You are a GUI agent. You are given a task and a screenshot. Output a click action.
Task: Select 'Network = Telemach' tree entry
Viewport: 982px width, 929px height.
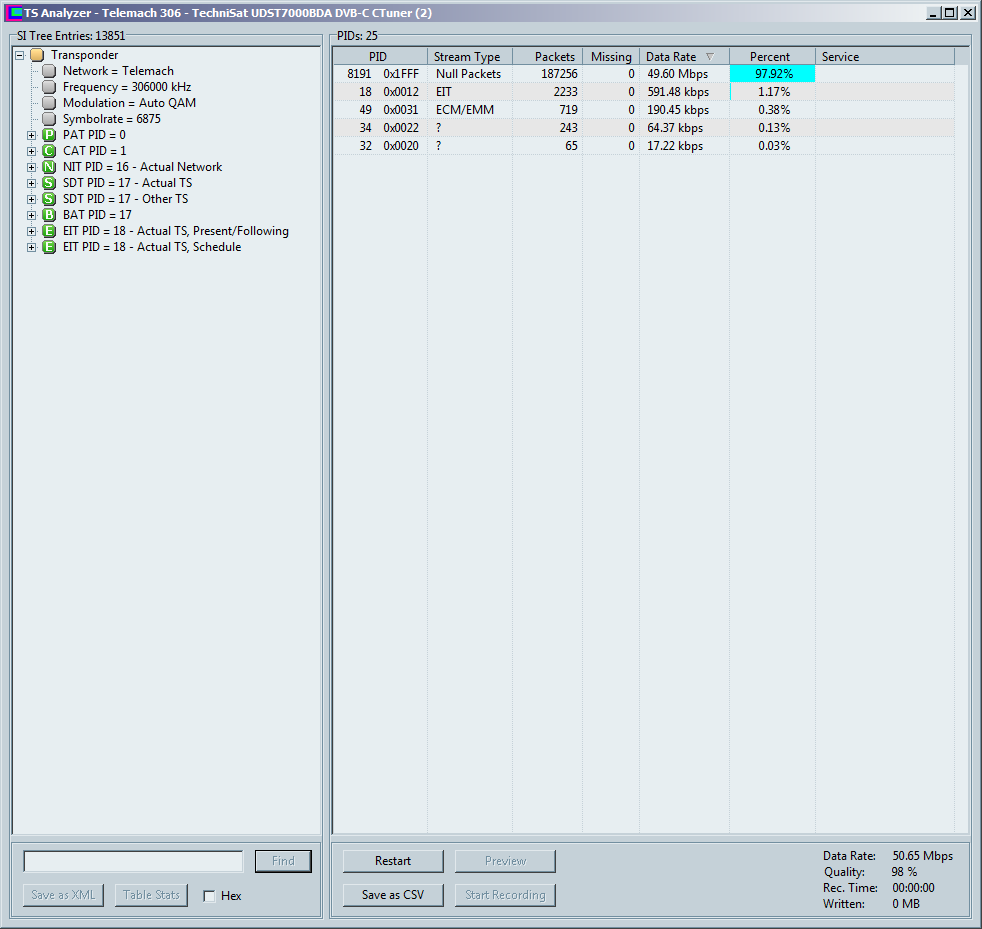(118, 71)
